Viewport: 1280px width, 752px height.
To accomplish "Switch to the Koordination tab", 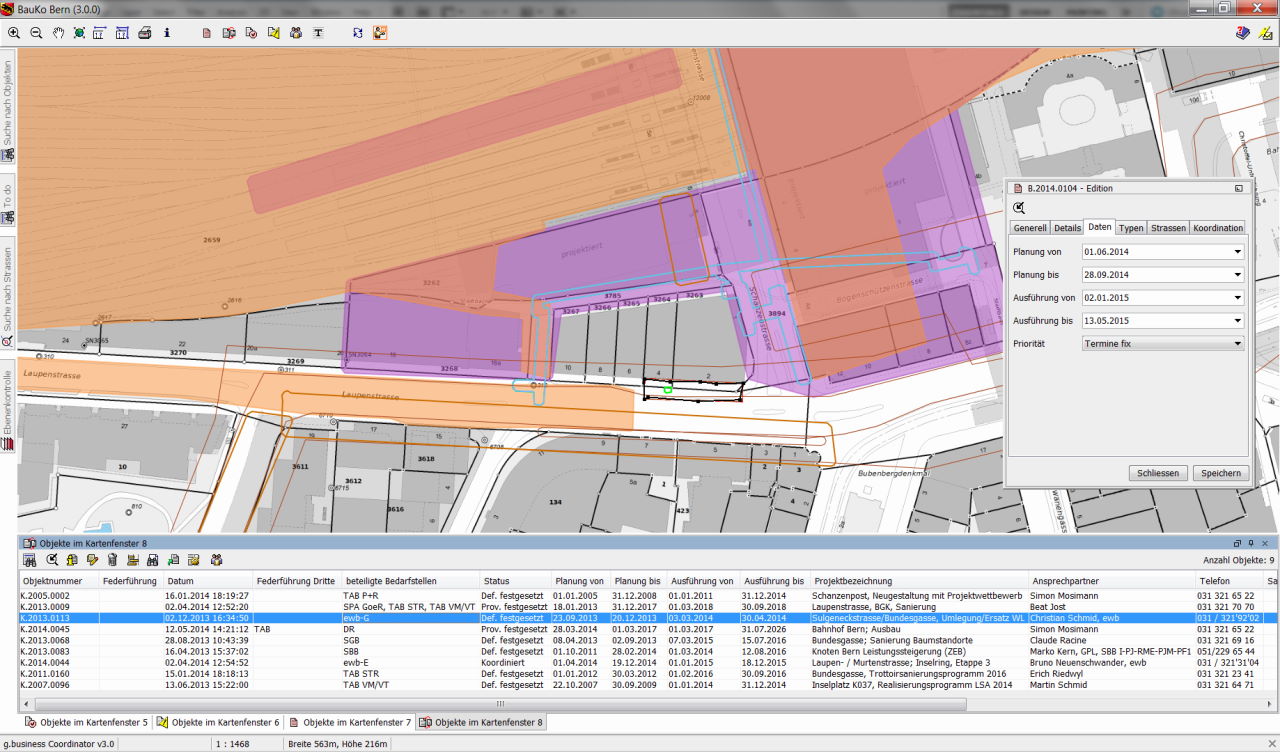I will [x=1218, y=228].
